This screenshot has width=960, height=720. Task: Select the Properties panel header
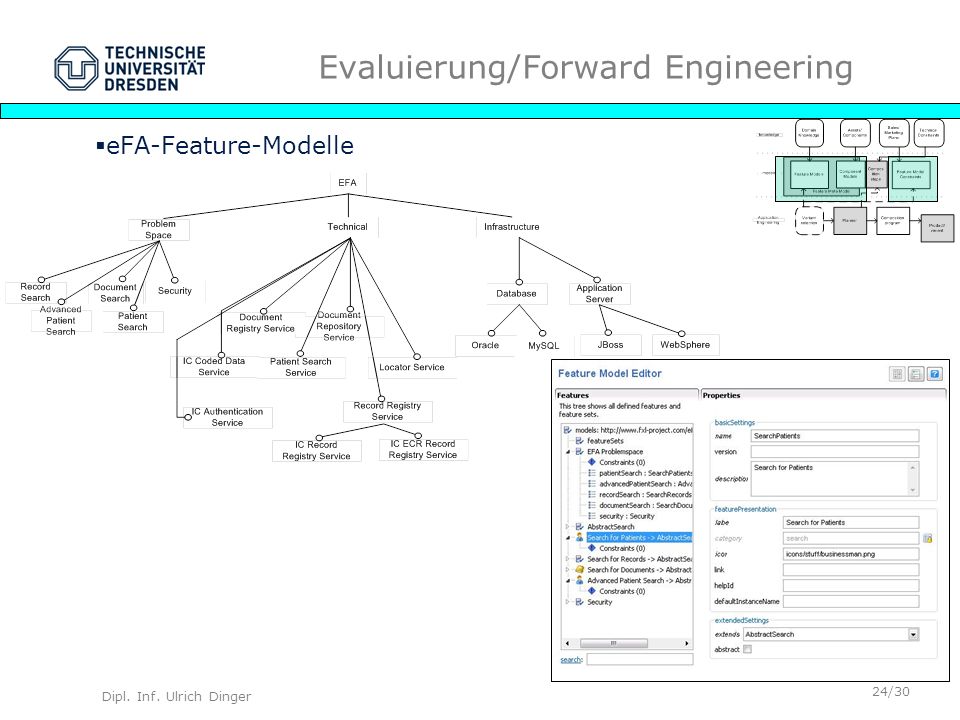point(823,395)
